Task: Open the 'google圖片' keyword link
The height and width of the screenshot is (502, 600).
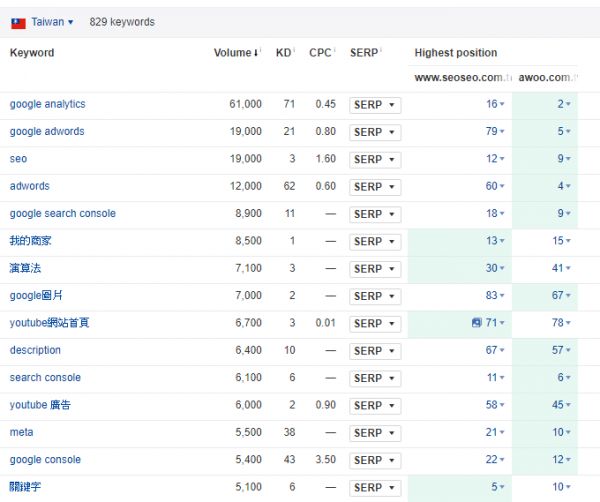Action: click(36, 295)
